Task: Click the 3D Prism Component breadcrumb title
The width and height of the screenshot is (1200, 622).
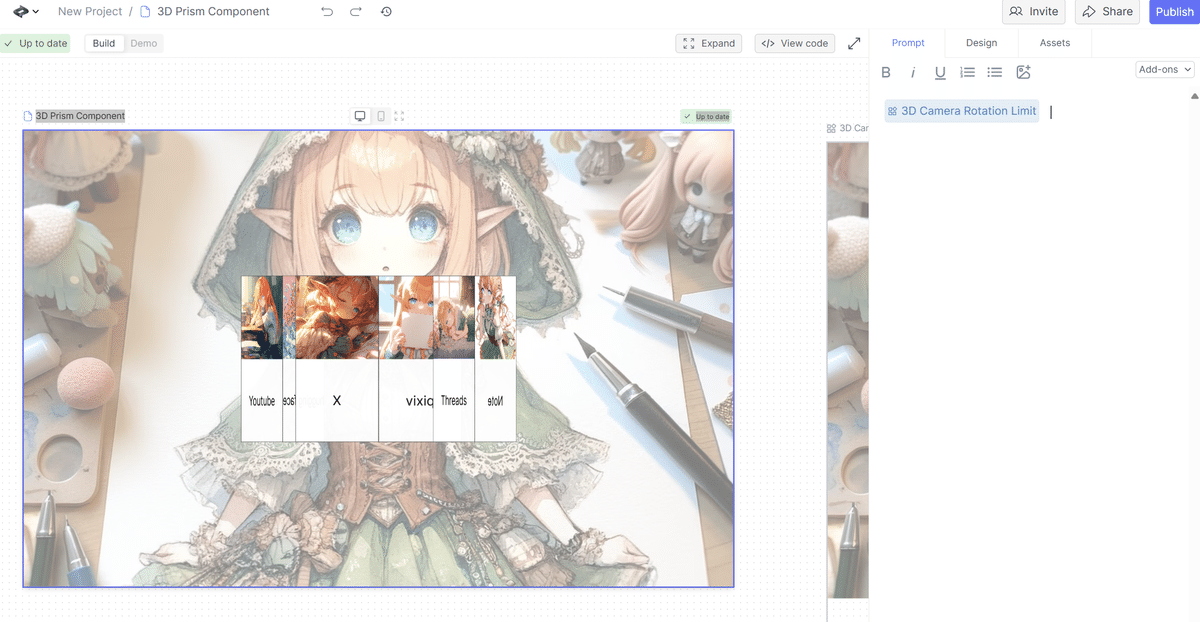Action: [x=213, y=12]
